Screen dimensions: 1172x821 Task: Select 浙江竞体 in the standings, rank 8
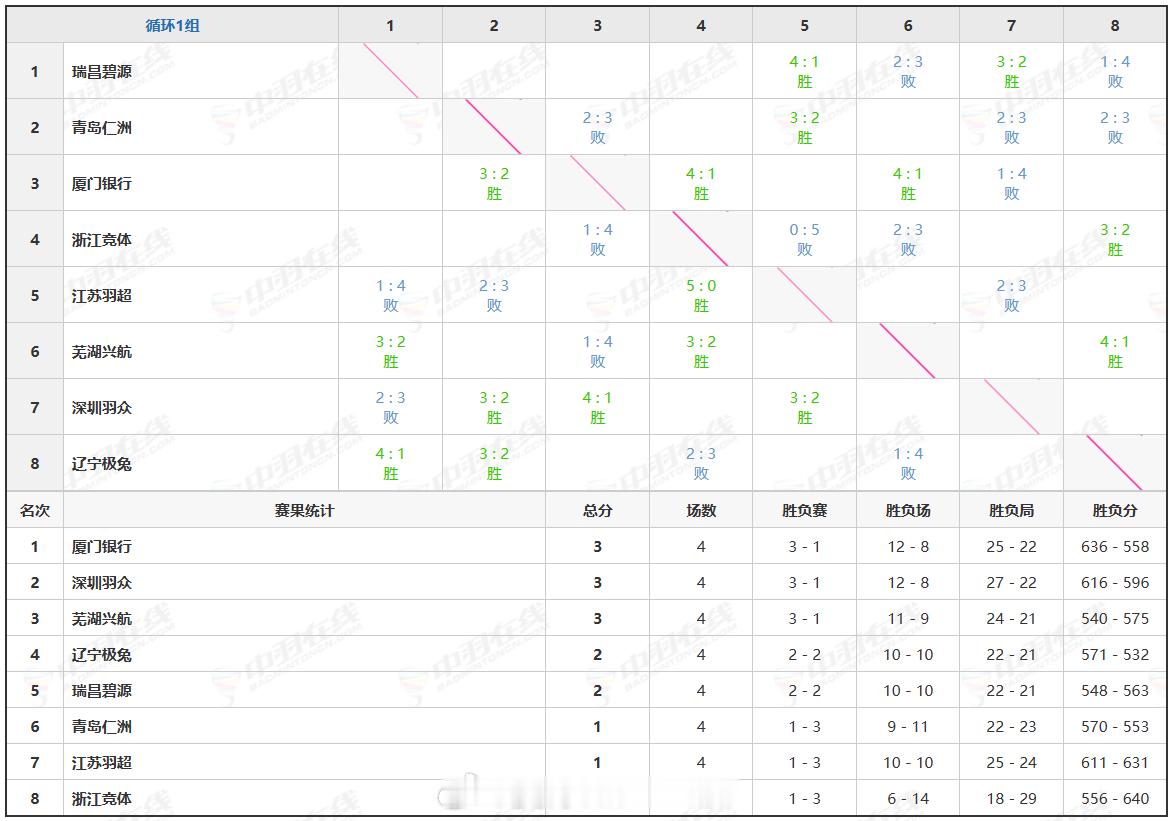pos(102,799)
